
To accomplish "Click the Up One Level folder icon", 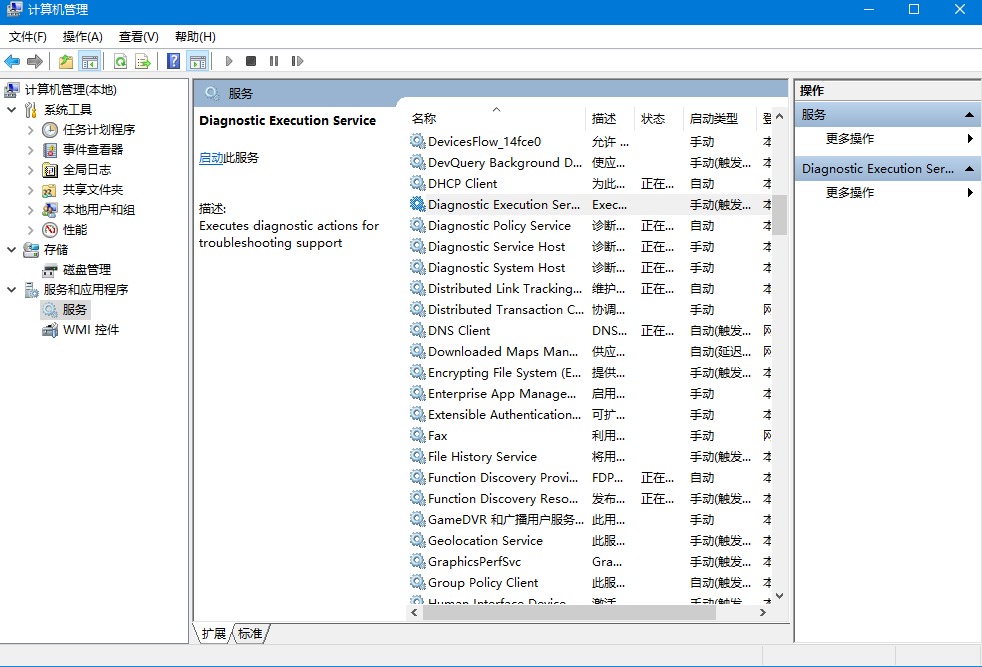I will (x=66, y=62).
